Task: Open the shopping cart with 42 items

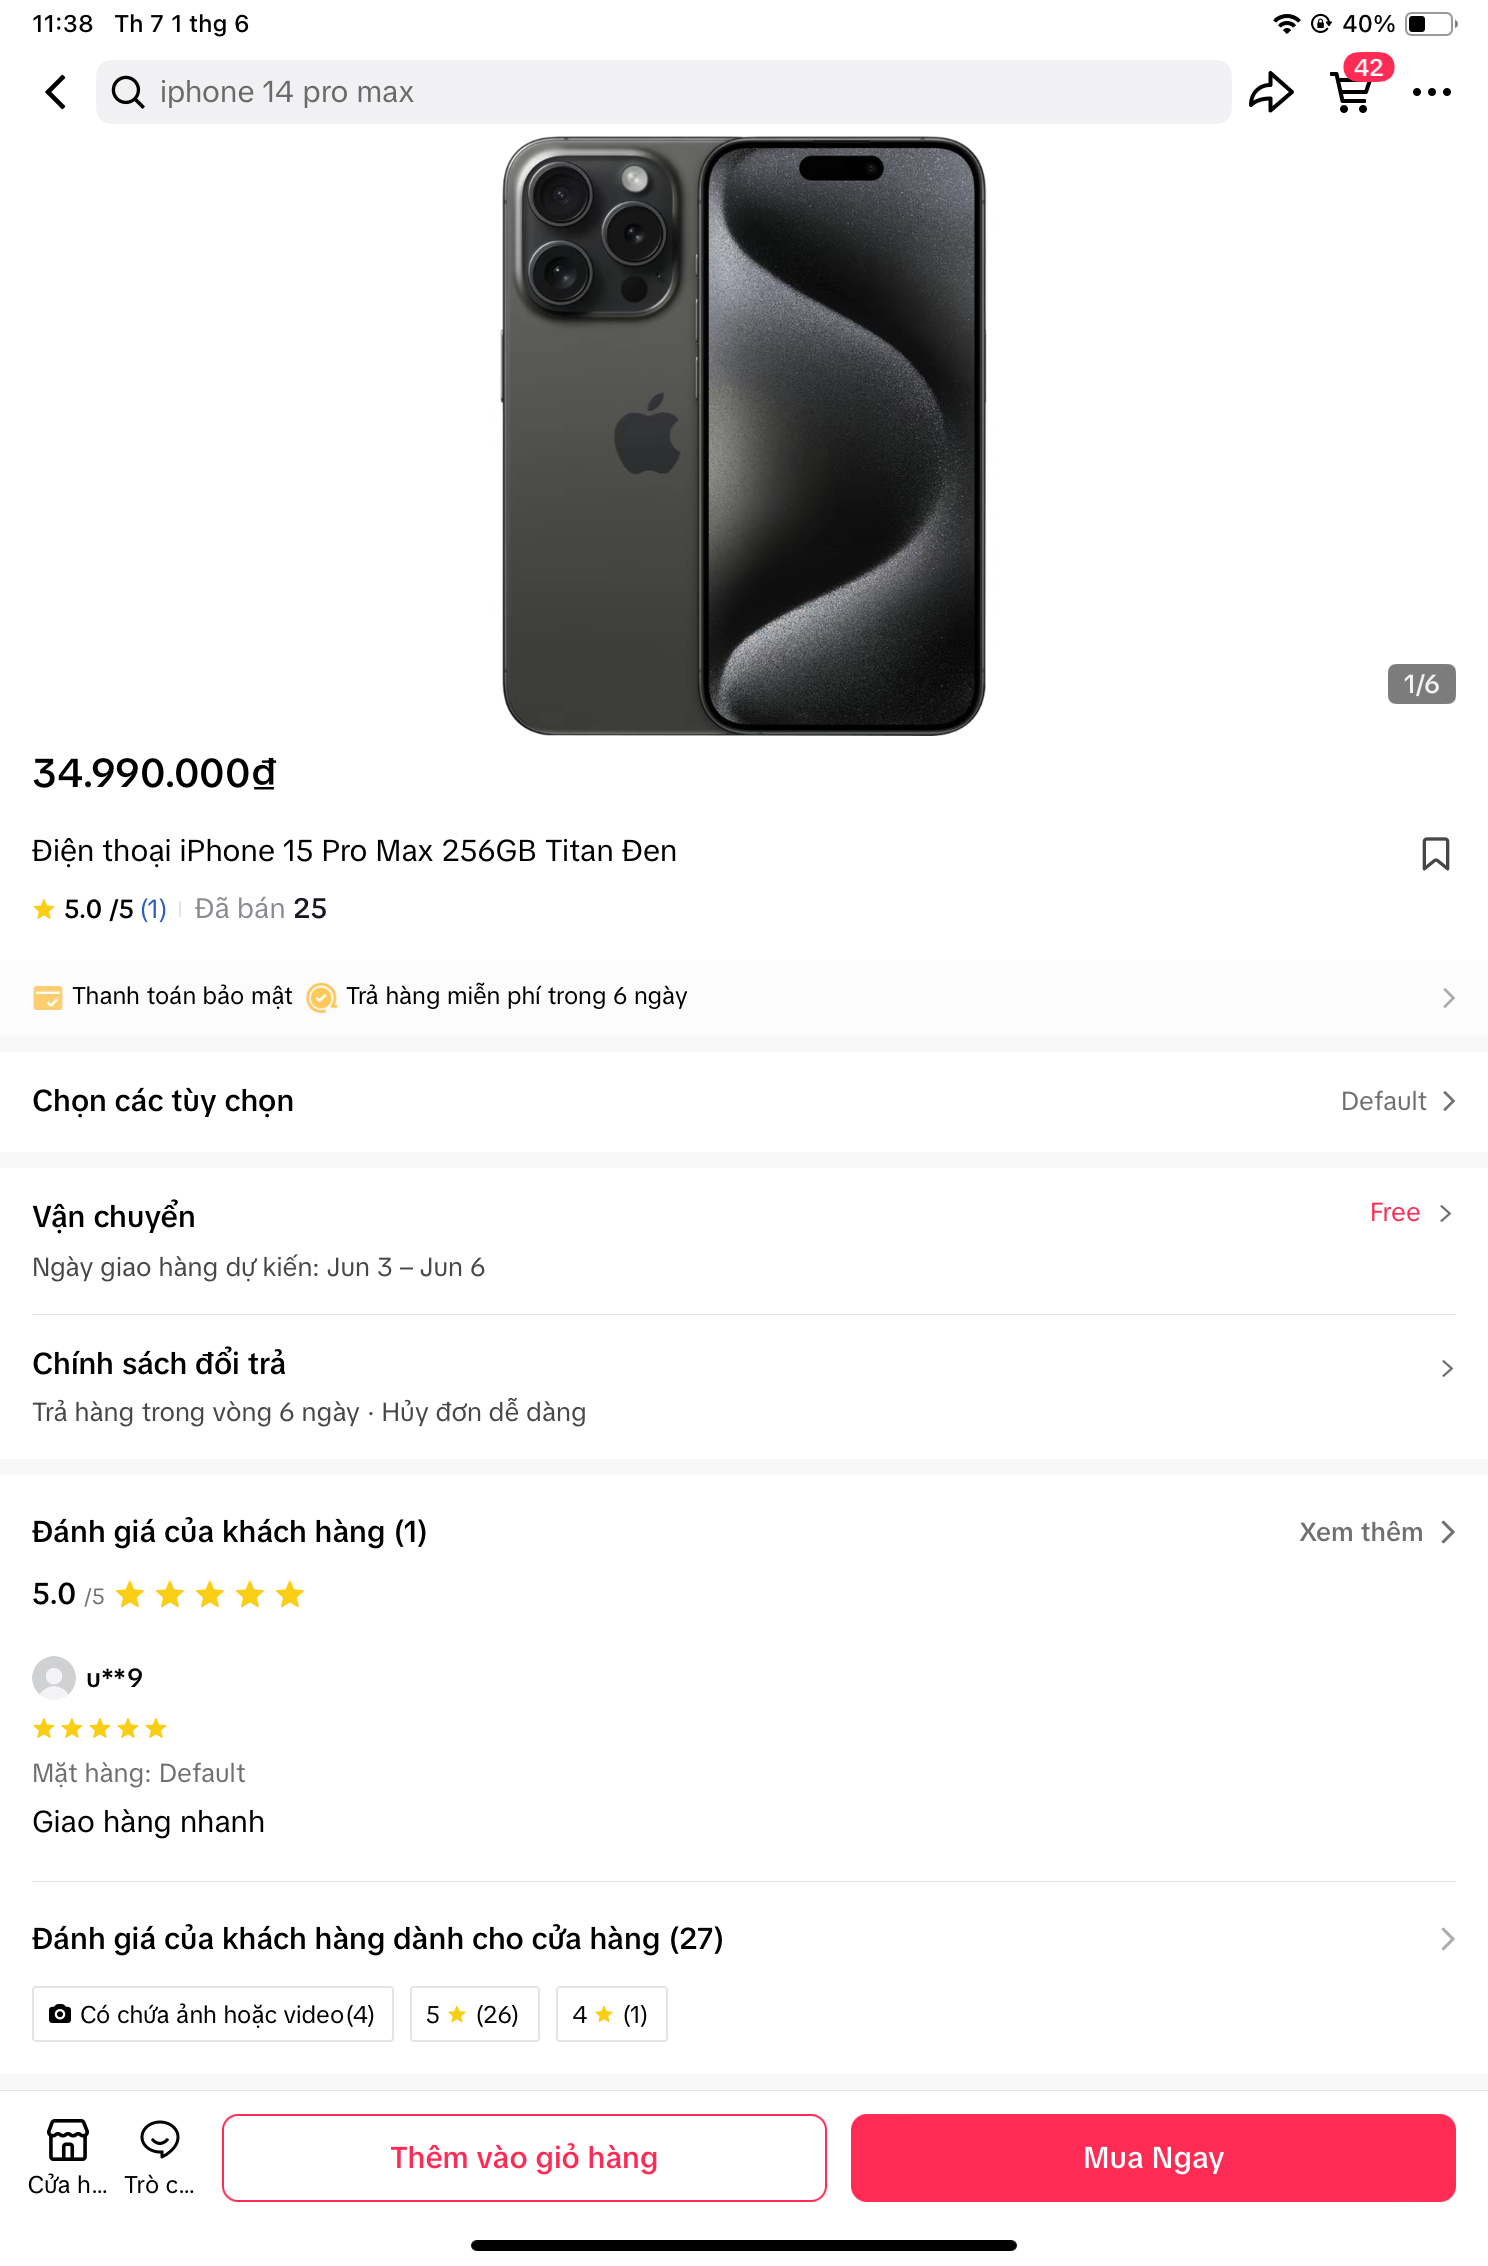Action: [x=1352, y=93]
